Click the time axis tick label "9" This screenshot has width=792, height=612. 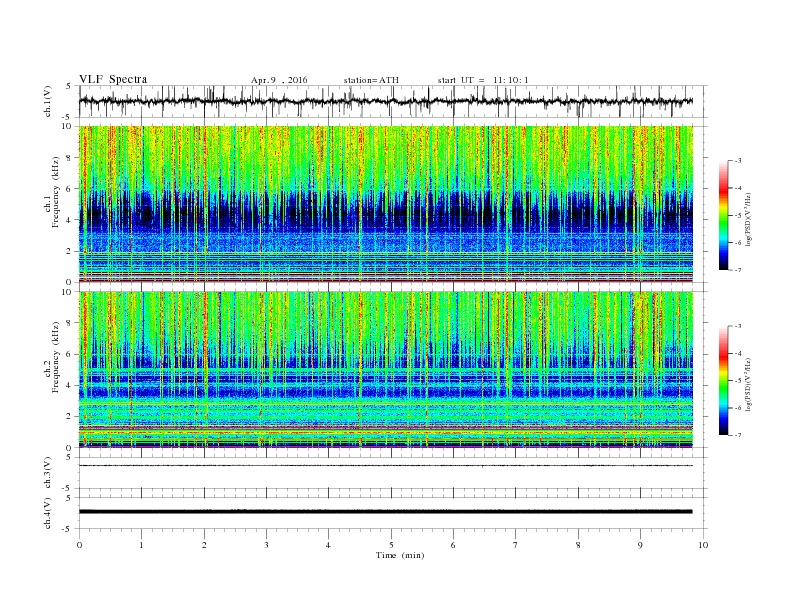click(640, 545)
